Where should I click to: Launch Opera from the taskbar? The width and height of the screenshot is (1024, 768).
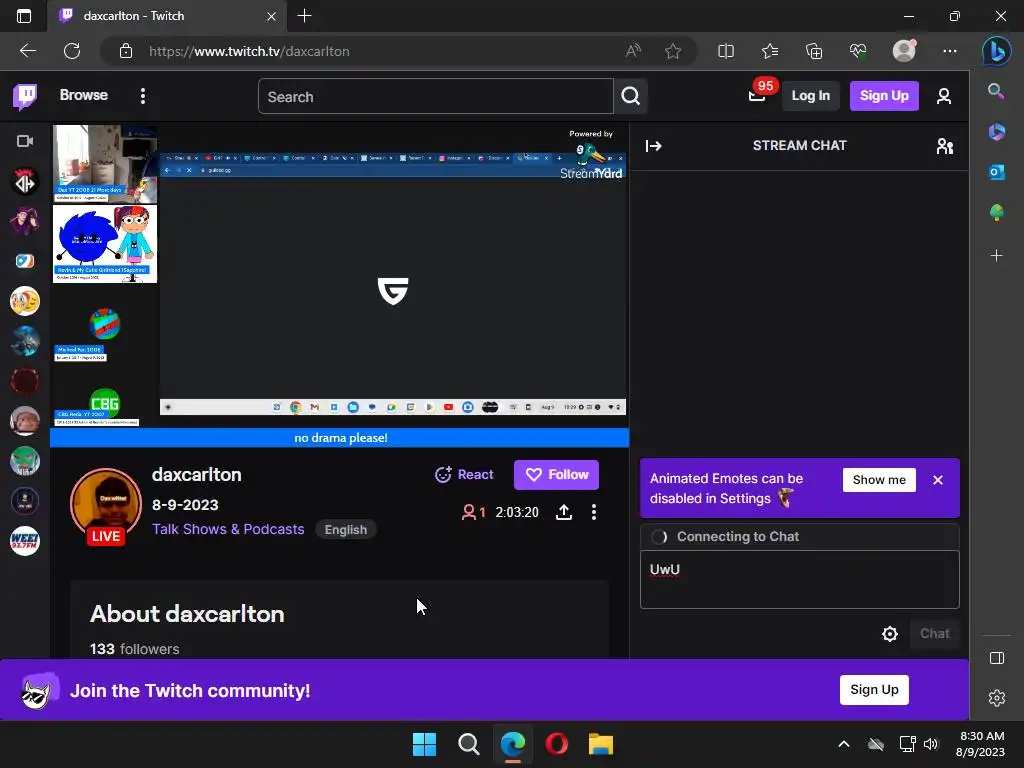[x=556, y=744]
